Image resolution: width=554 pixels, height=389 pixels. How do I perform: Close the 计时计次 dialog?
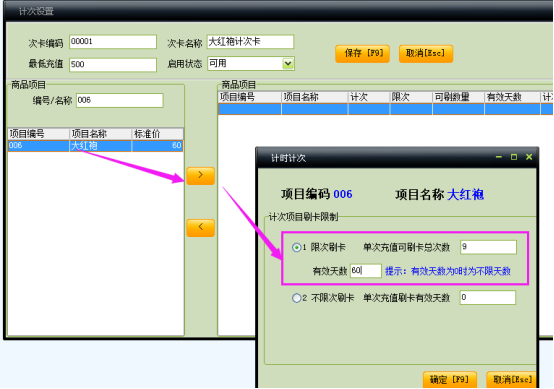click(529, 157)
